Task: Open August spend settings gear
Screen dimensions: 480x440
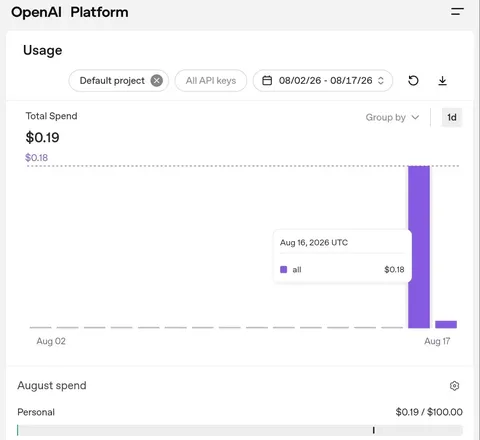Action: (454, 386)
